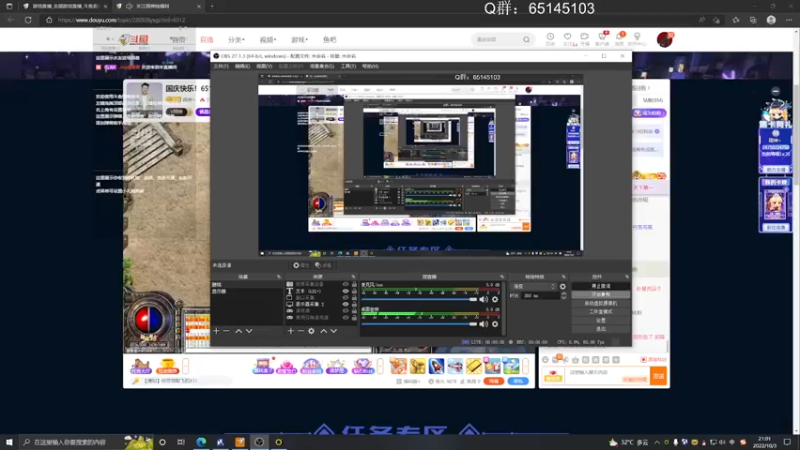Open OBS Edit menu
The image size is (800, 450).
click(x=242, y=66)
